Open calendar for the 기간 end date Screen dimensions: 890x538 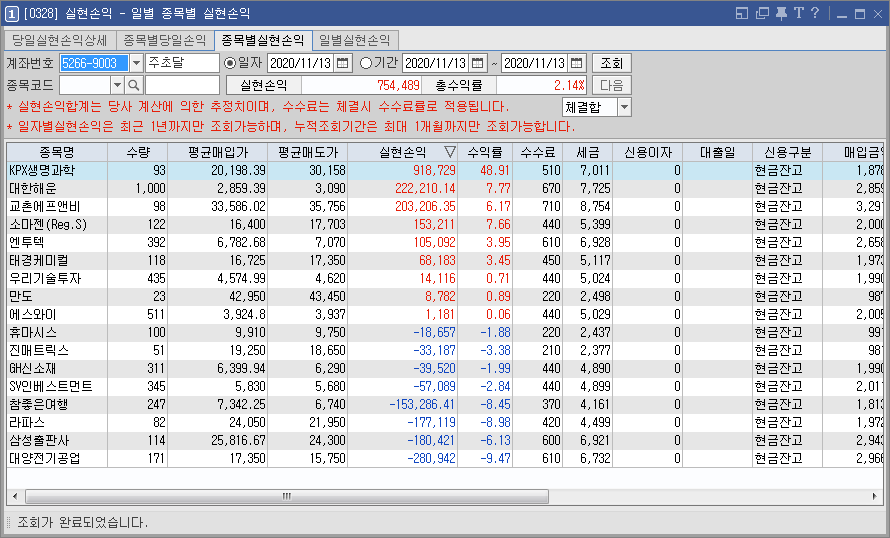tap(577, 63)
